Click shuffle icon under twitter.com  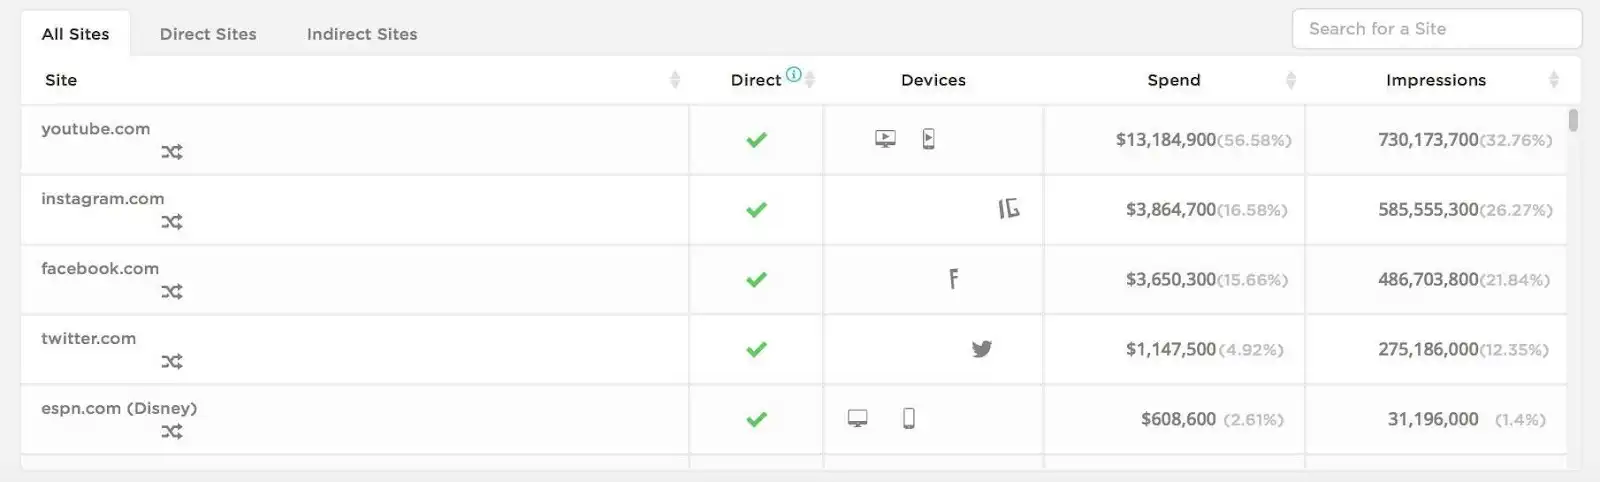tap(172, 362)
